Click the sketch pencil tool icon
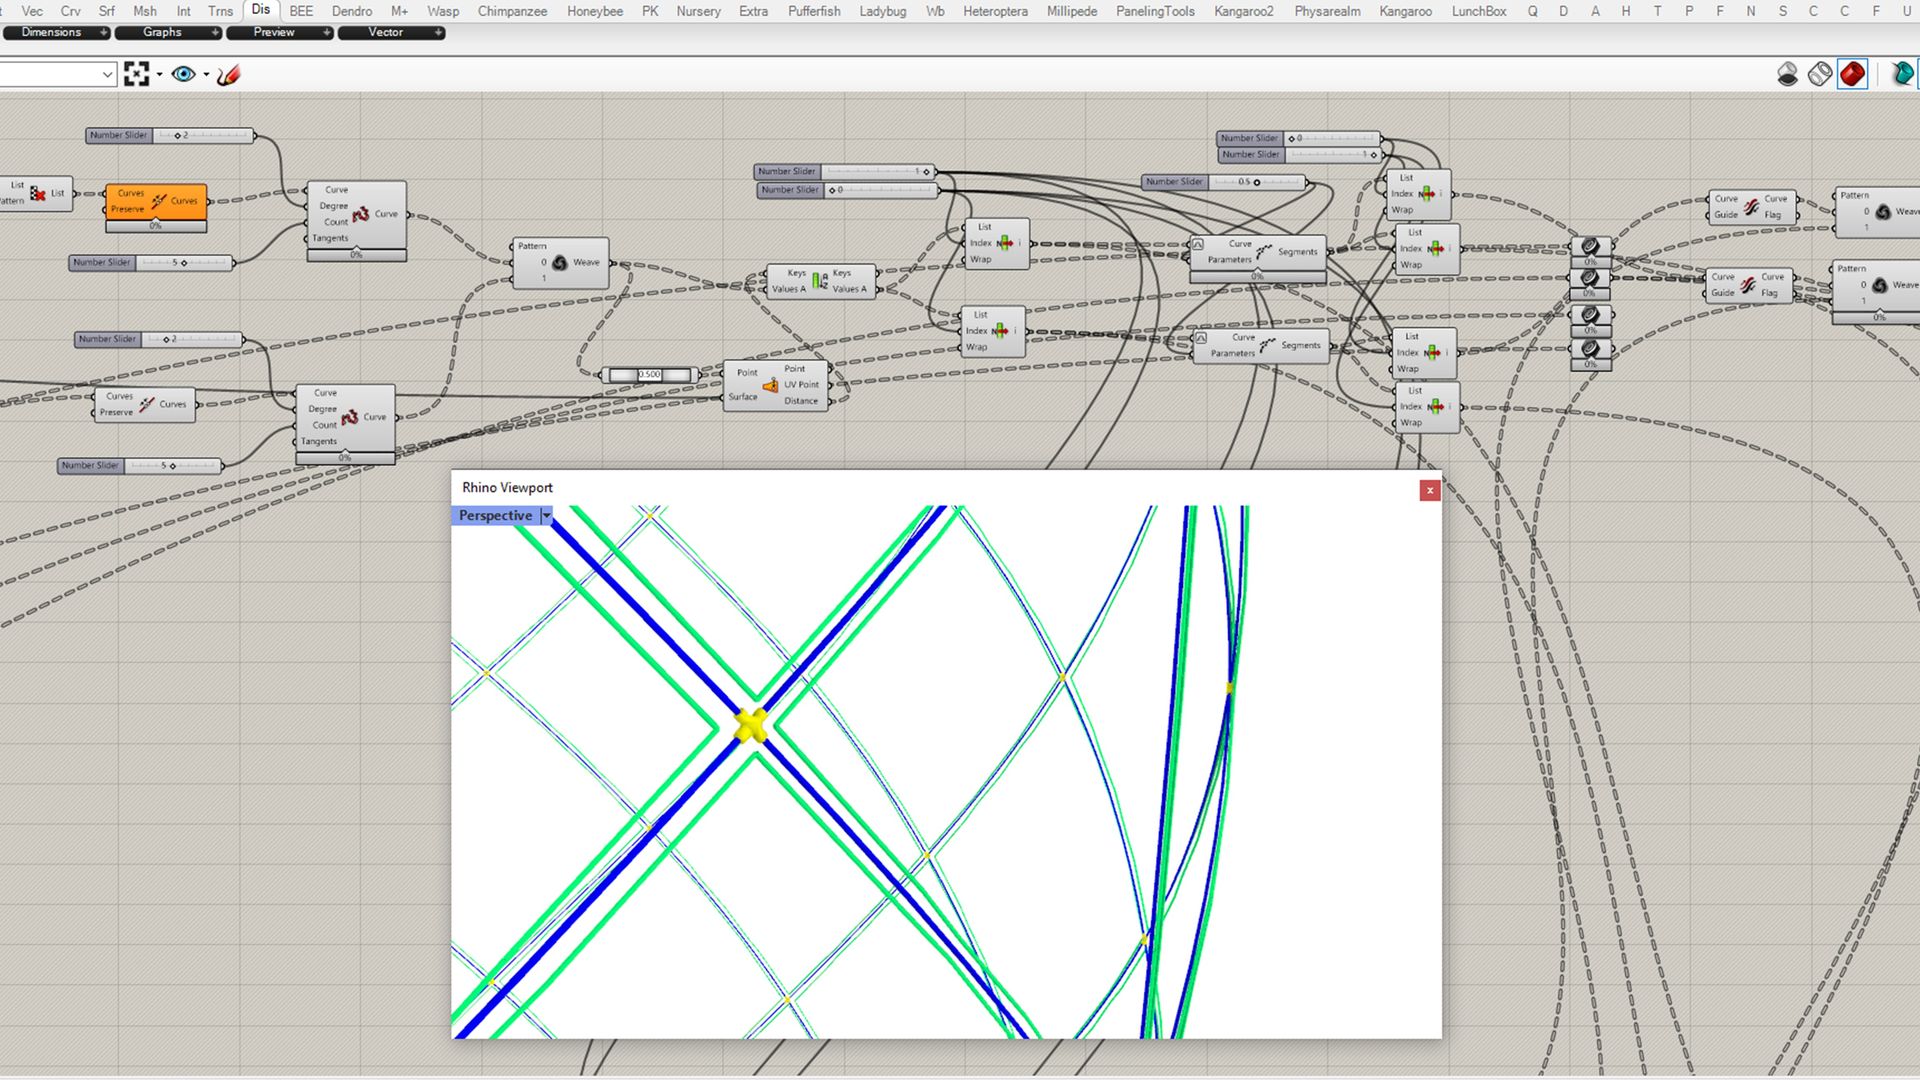1920x1080 pixels. click(x=229, y=74)
